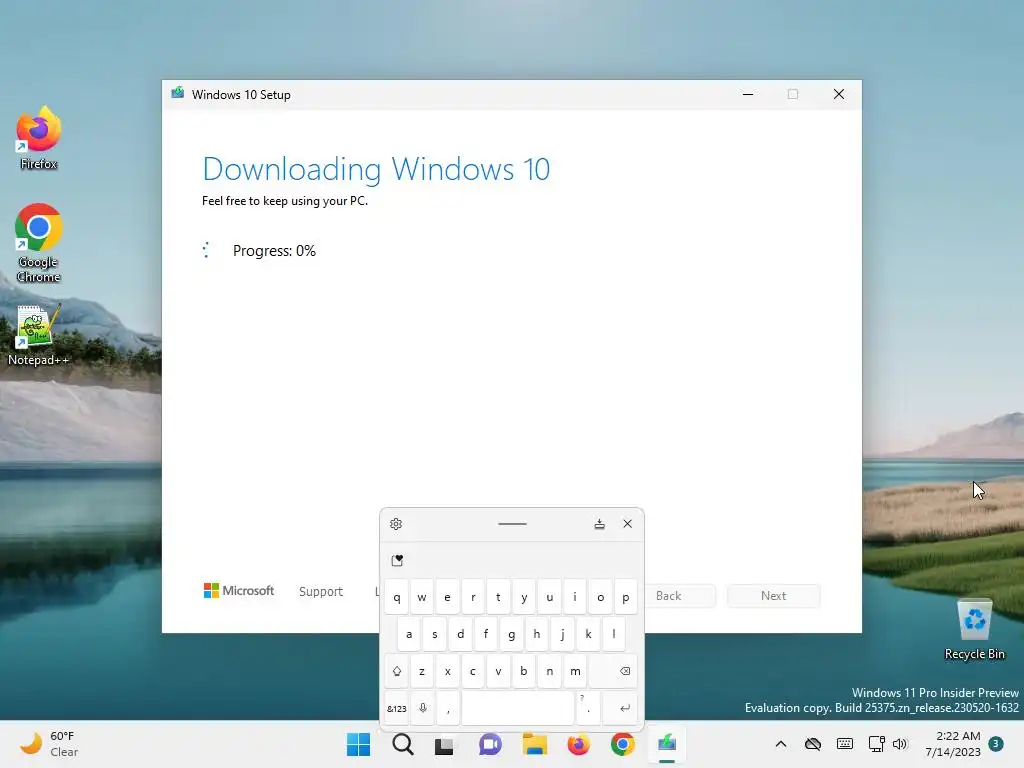The image size is (1024, 768).
Task: Open the Chat app in taskbar
Action: [x=490, y=744]
